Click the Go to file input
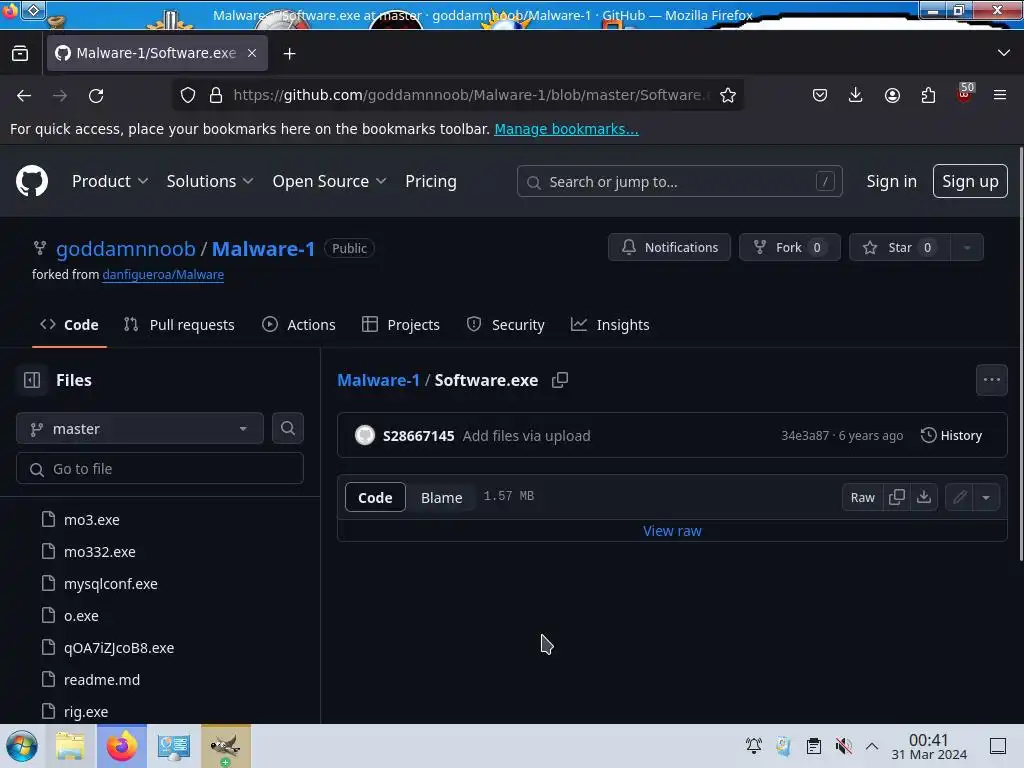This screenshot has width=1024, height=768. pyautogui.click(x=159, y=468)
